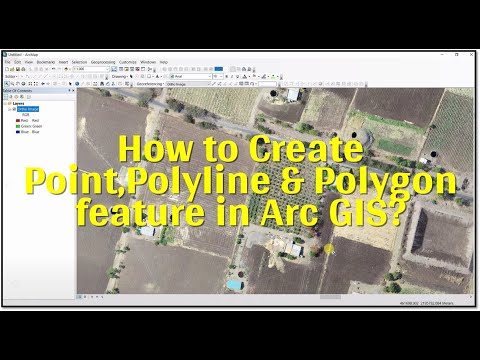Select the Measure tool
Viewport: 480px width, 360px height.
point(95,84)
